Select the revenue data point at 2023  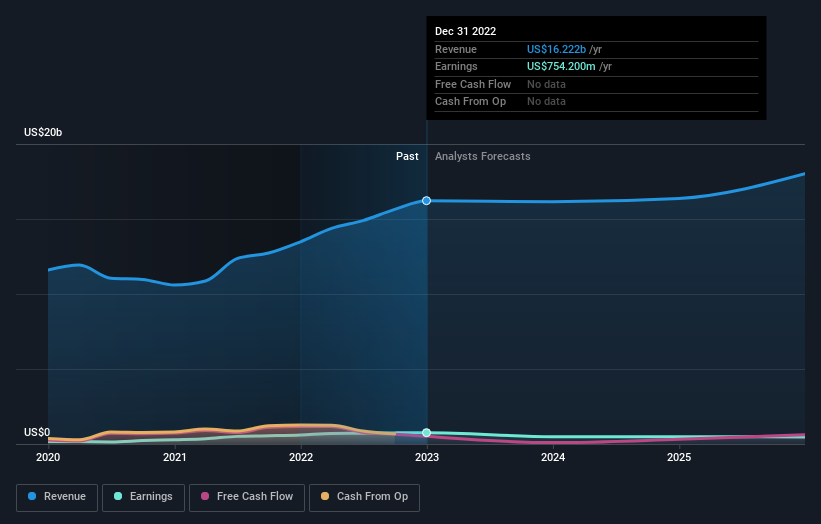[427, 200]
